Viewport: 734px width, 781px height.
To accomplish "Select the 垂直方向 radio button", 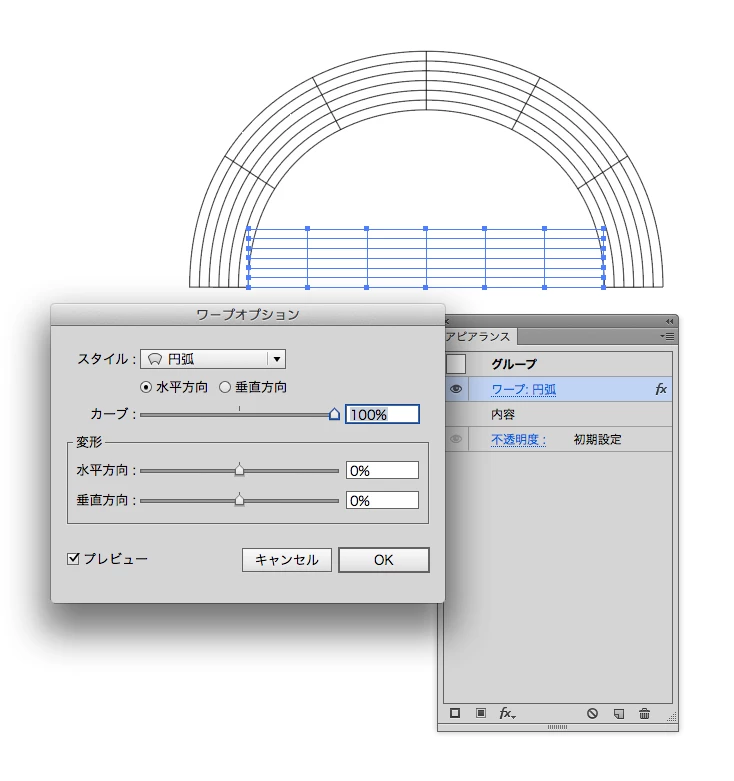I will tap(225, 387).
